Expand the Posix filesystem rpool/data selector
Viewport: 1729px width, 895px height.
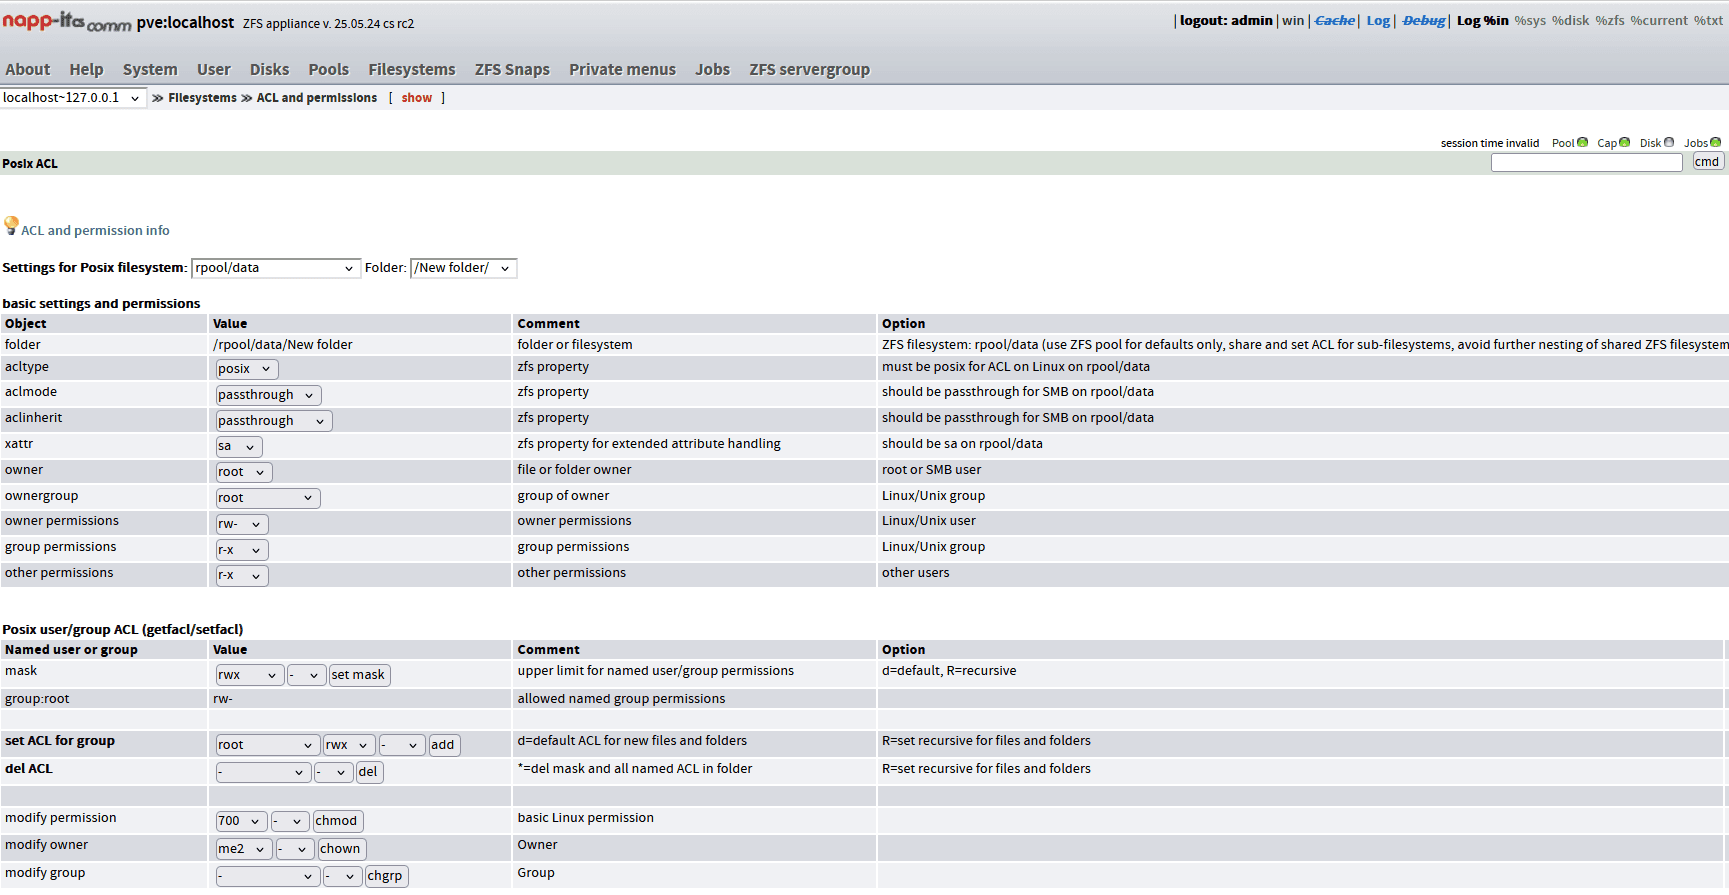pyautogui.click(x=275, y=268)
